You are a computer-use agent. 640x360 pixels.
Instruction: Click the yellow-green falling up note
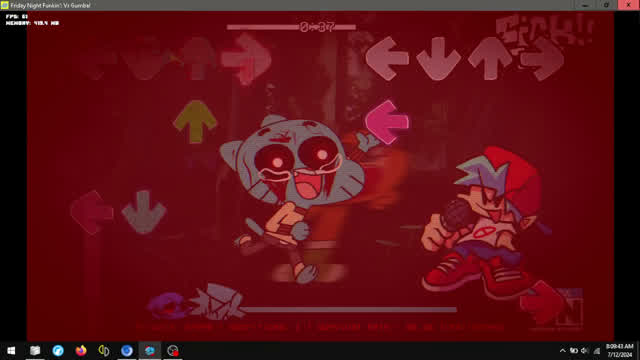pos(195,122)
